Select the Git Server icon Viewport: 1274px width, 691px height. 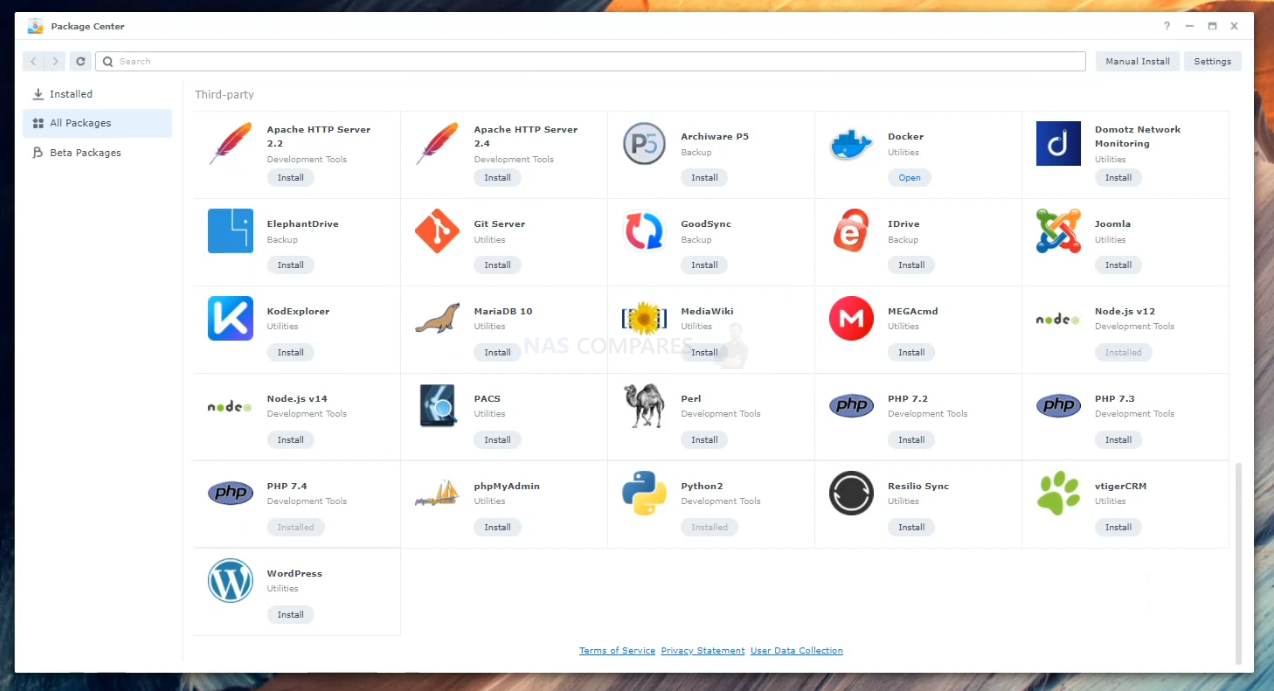click(437, 231)
